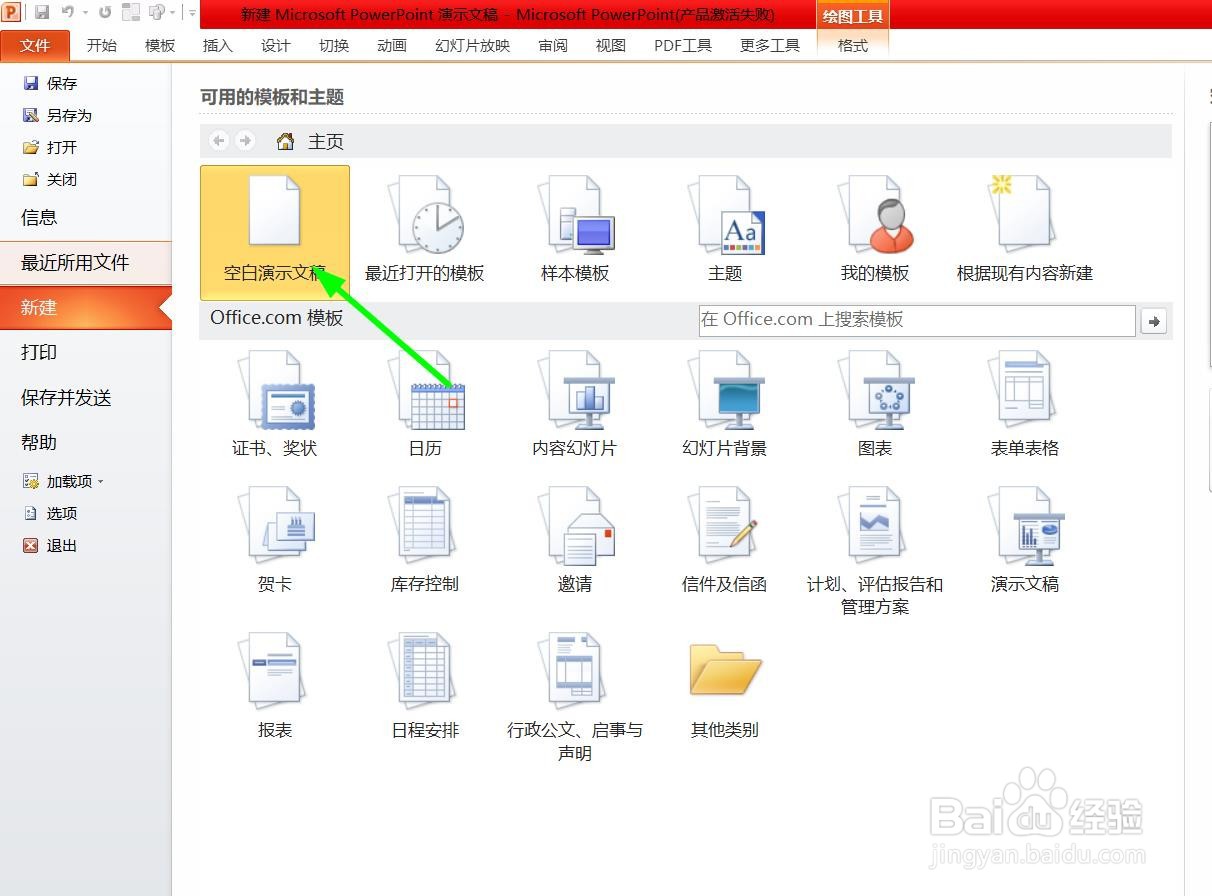Switch to the 视图 view tab

coord(611,45)
